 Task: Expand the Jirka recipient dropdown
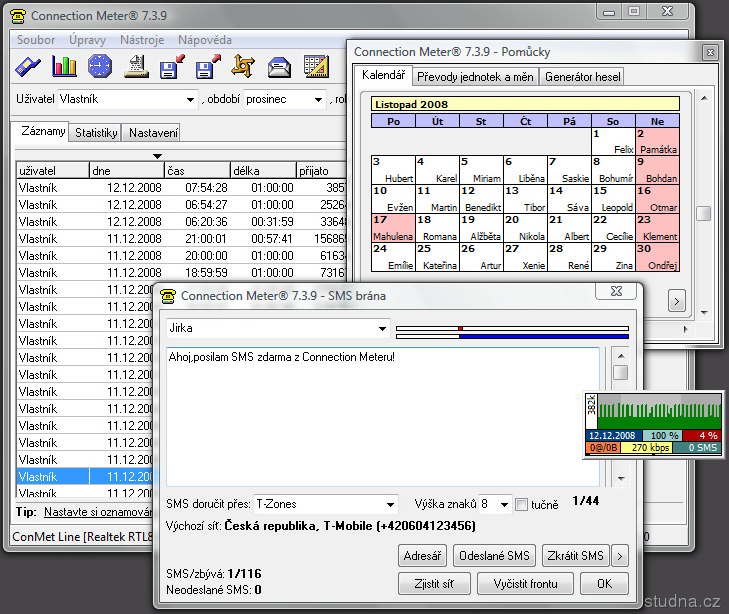pos(382,329)
